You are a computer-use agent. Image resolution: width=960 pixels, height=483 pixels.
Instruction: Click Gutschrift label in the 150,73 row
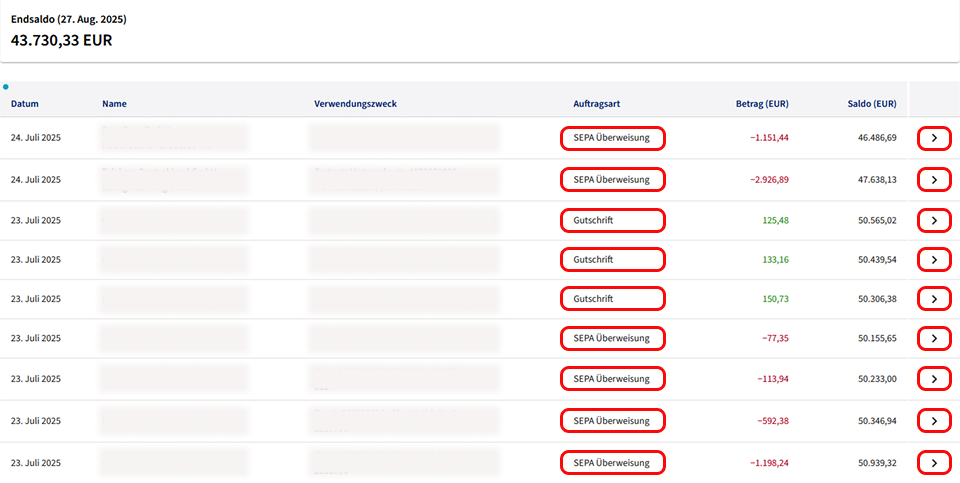(x=612, y=299)
